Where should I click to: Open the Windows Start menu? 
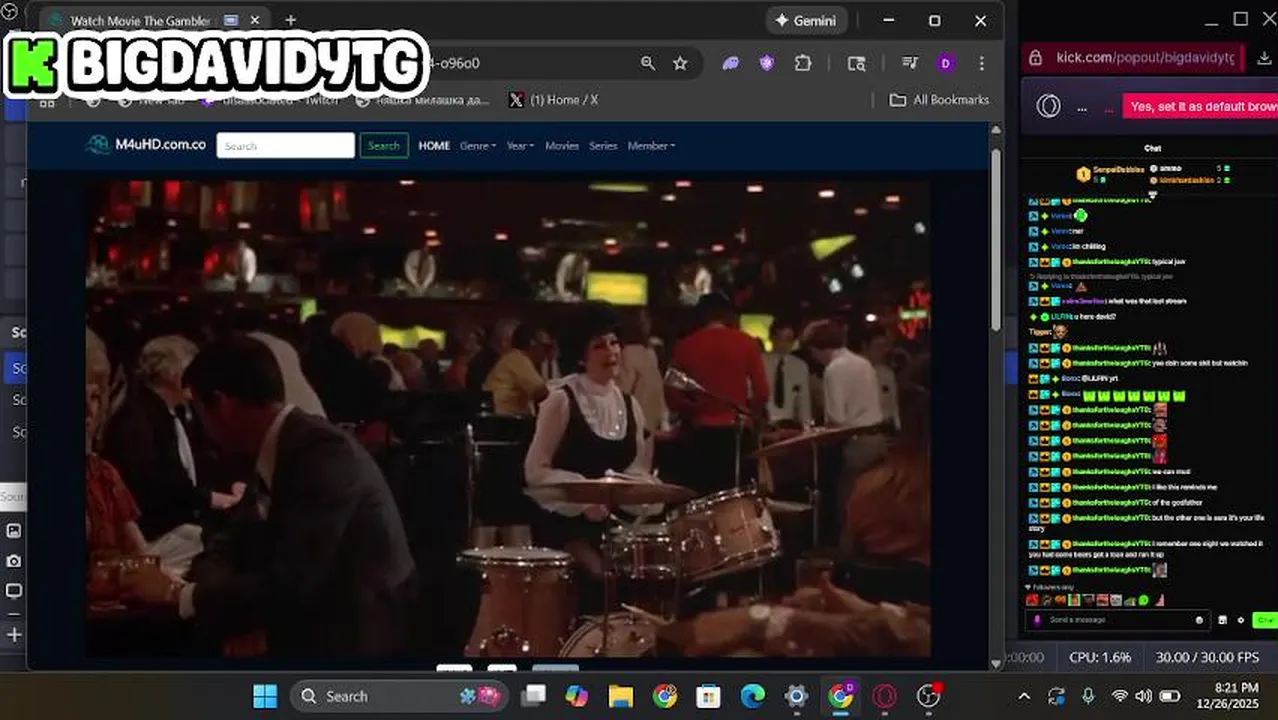[x=265, y=696]
